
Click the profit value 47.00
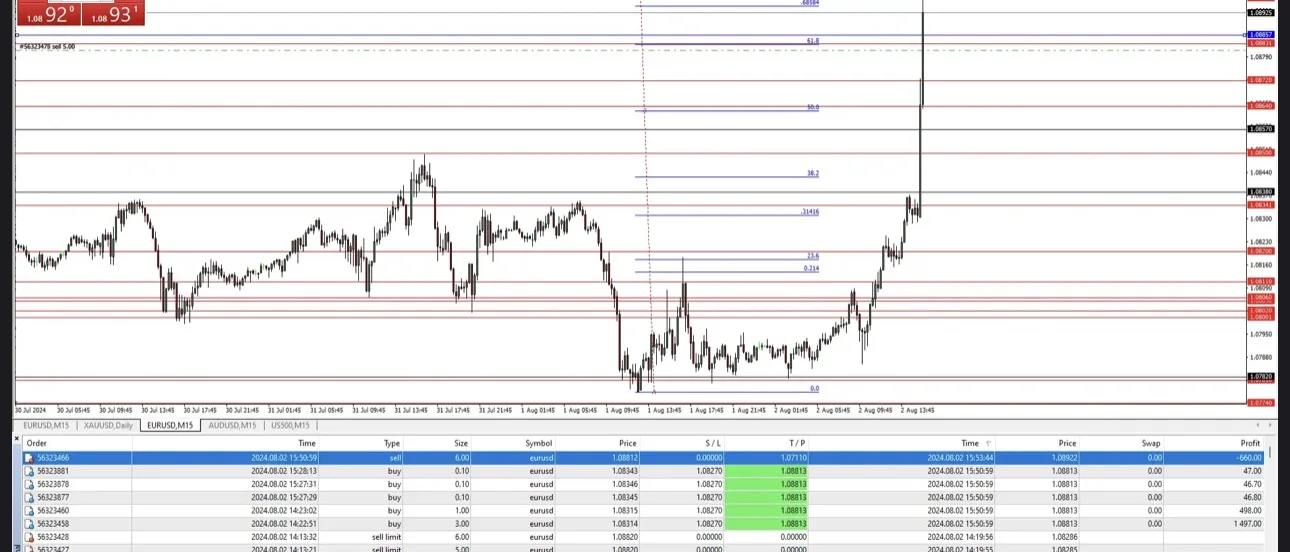(1252, 471)
